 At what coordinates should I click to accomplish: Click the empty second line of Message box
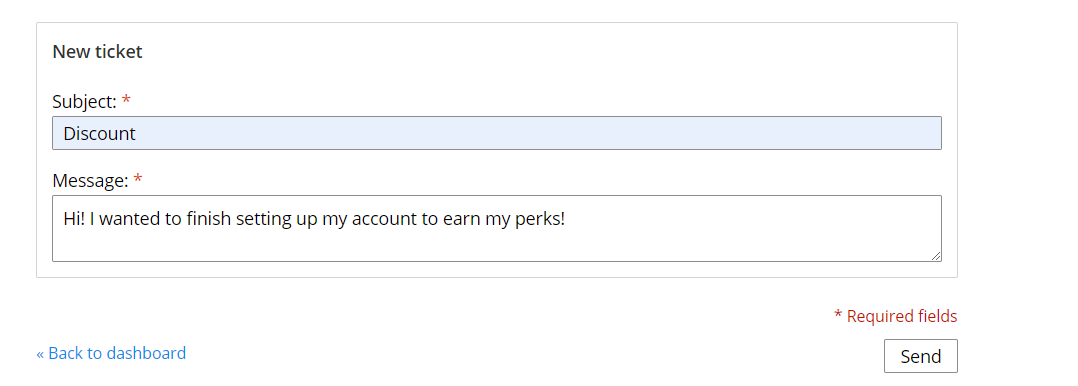click(496, 245)
